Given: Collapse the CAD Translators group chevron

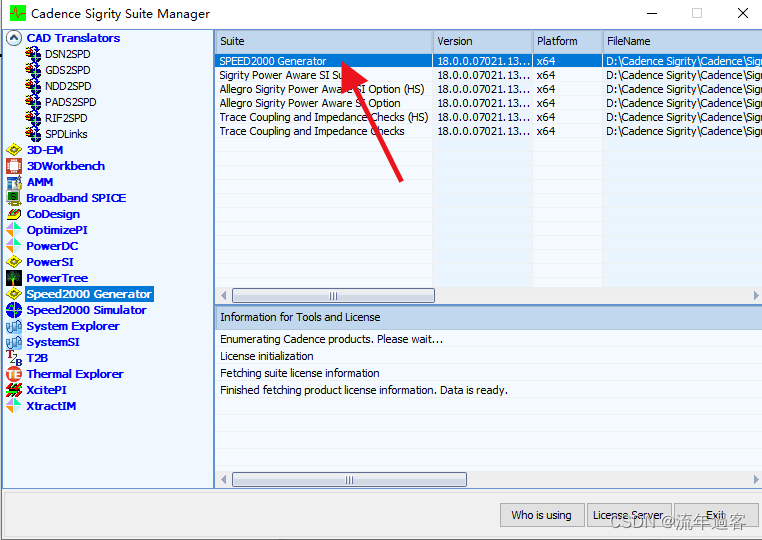Looking at the screenshot, I should pos(14,38).
